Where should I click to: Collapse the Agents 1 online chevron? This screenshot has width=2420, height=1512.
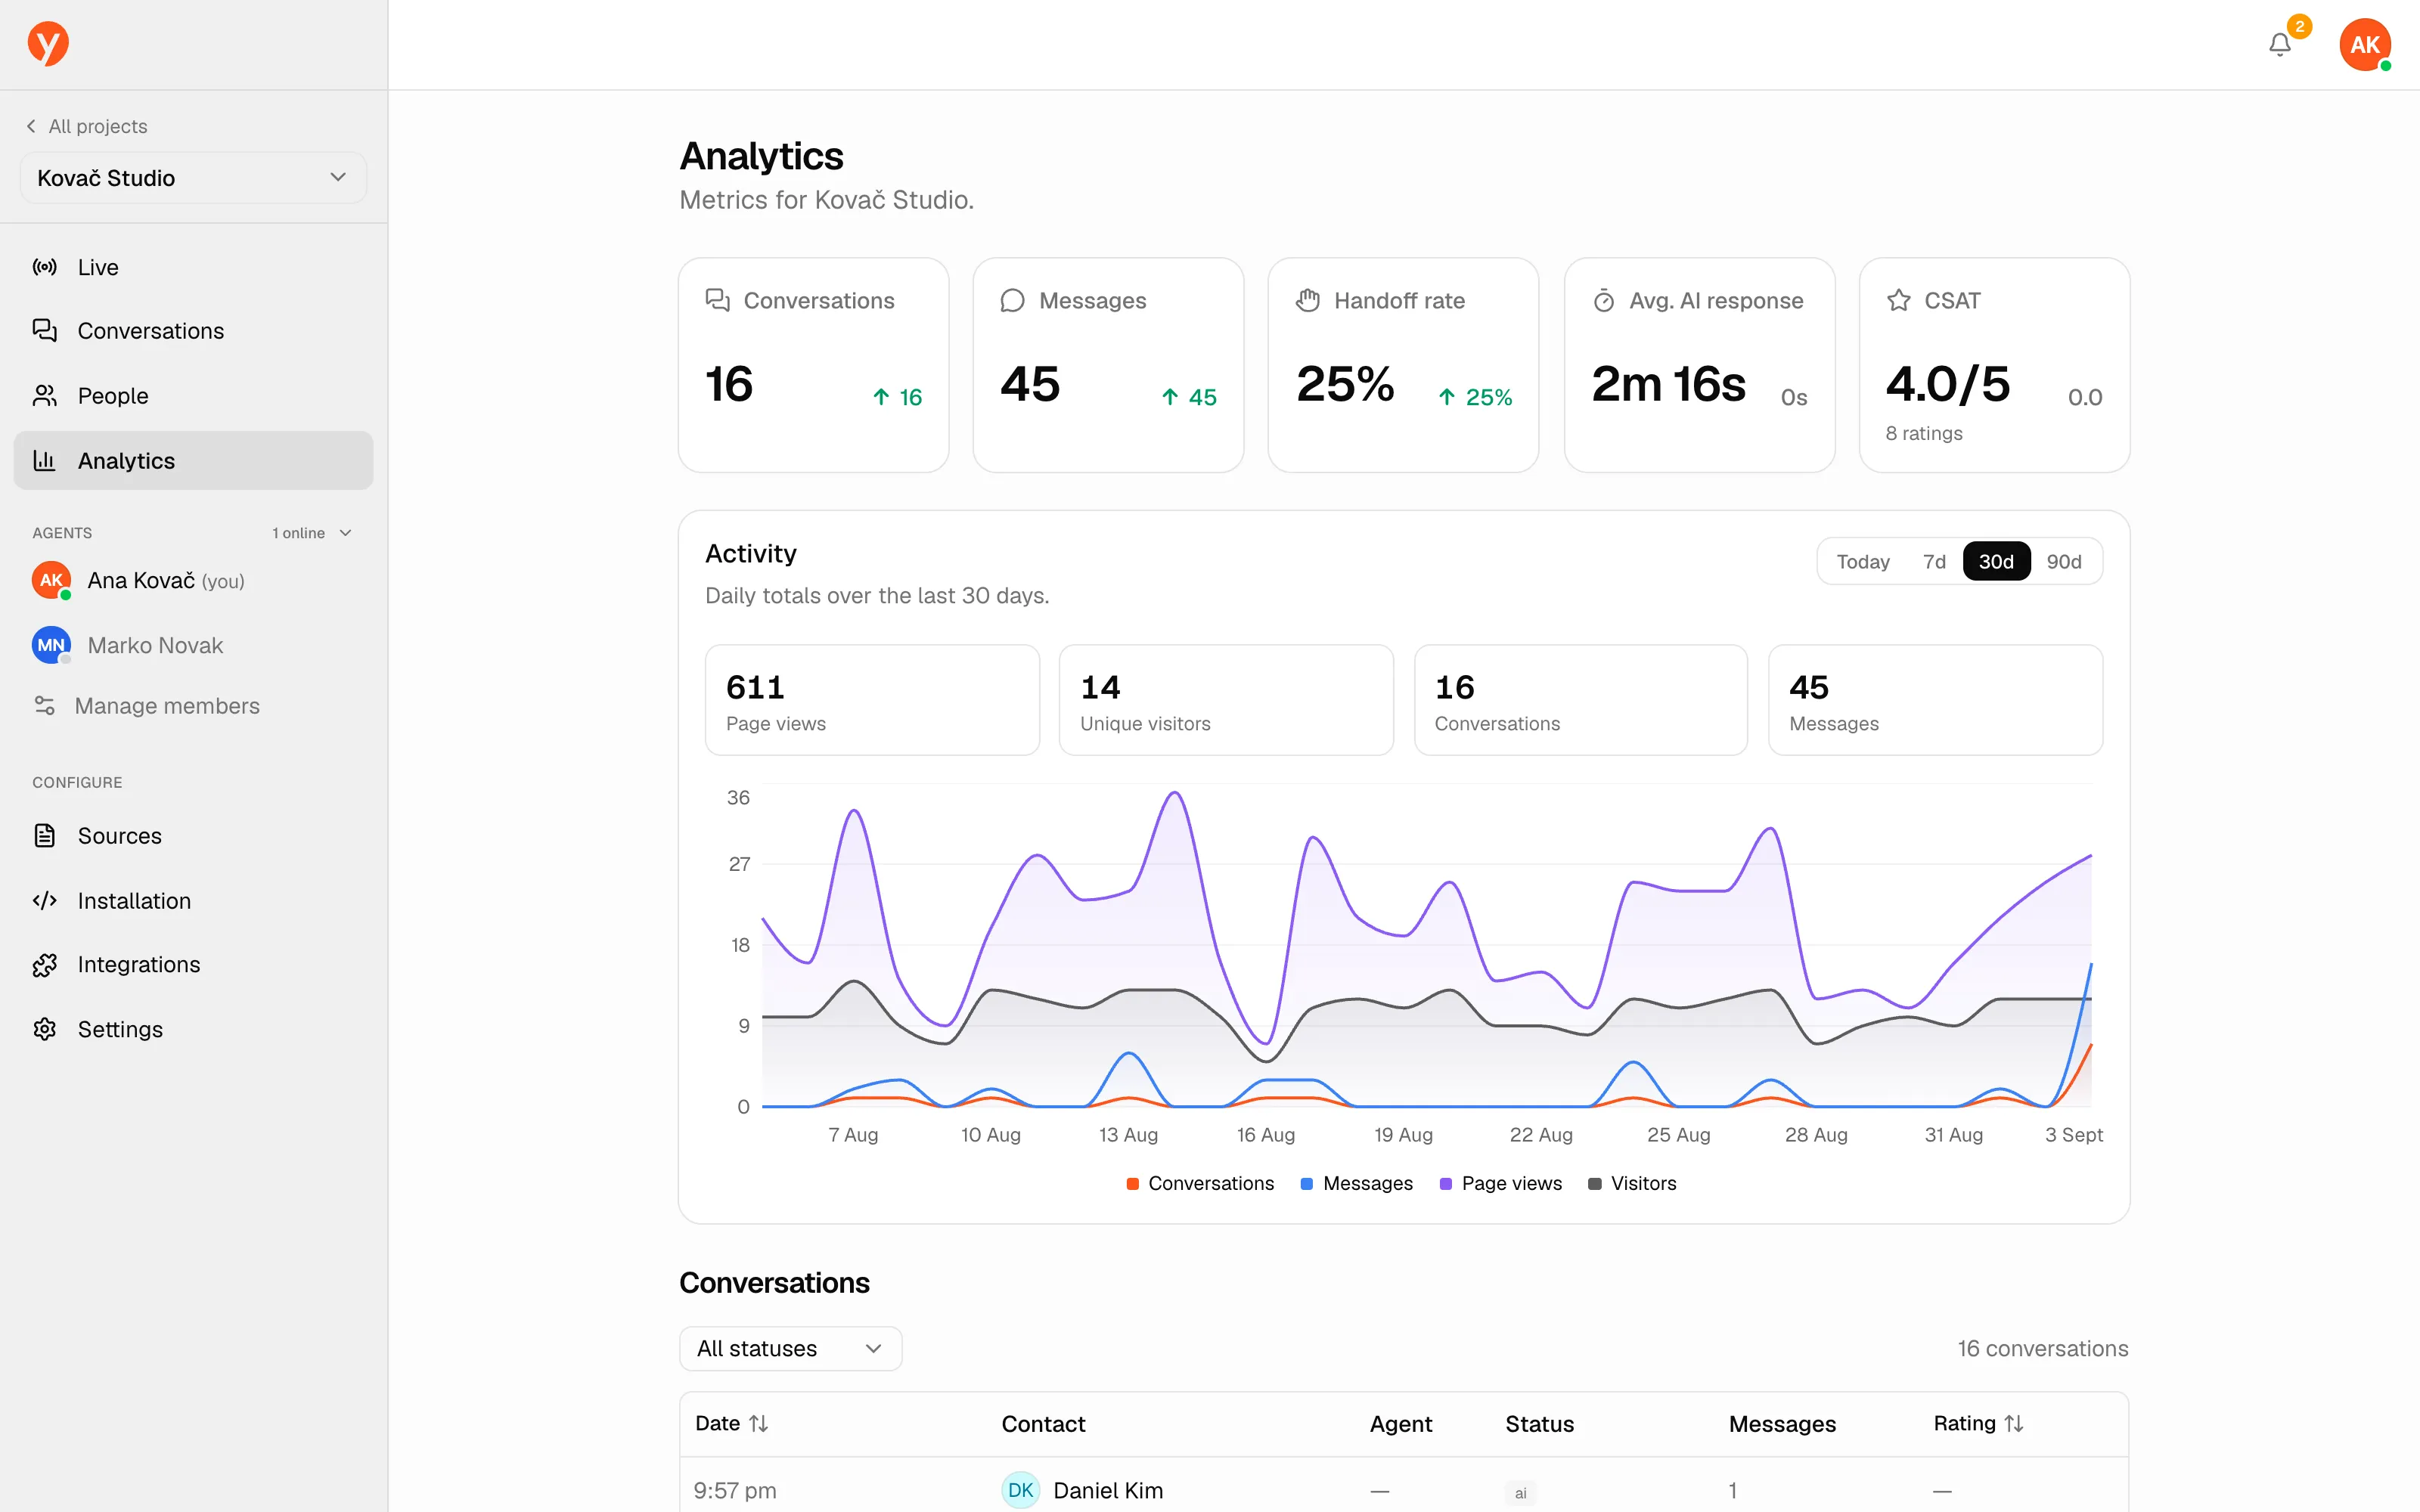[346, 533]
